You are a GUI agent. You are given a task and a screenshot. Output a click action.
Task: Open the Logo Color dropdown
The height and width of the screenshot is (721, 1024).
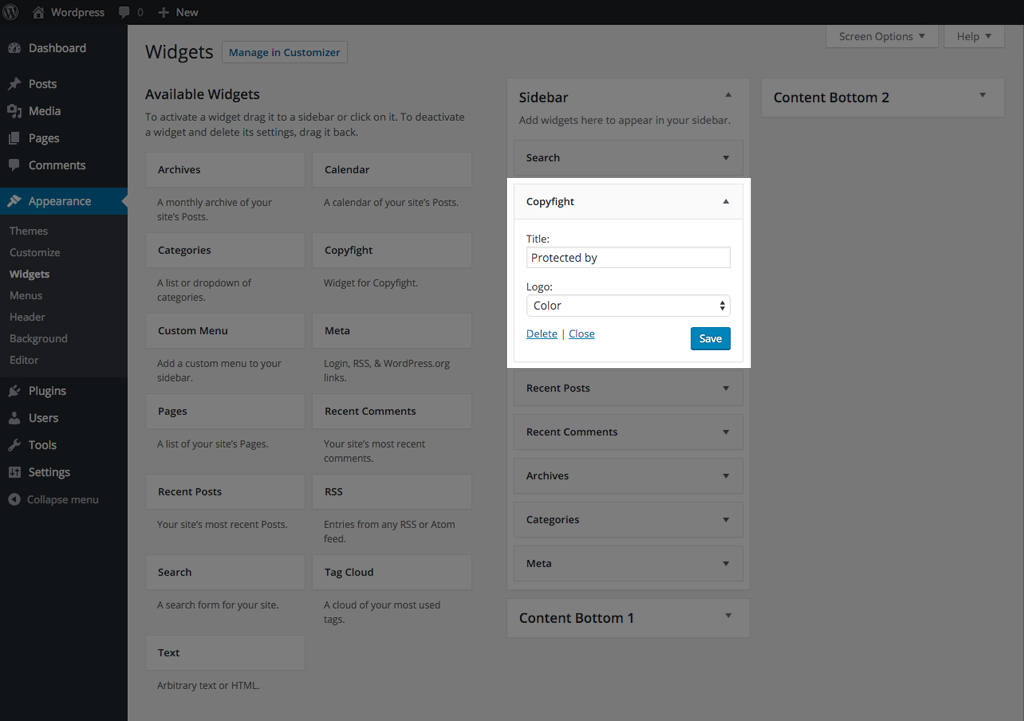tap(628, 305)
